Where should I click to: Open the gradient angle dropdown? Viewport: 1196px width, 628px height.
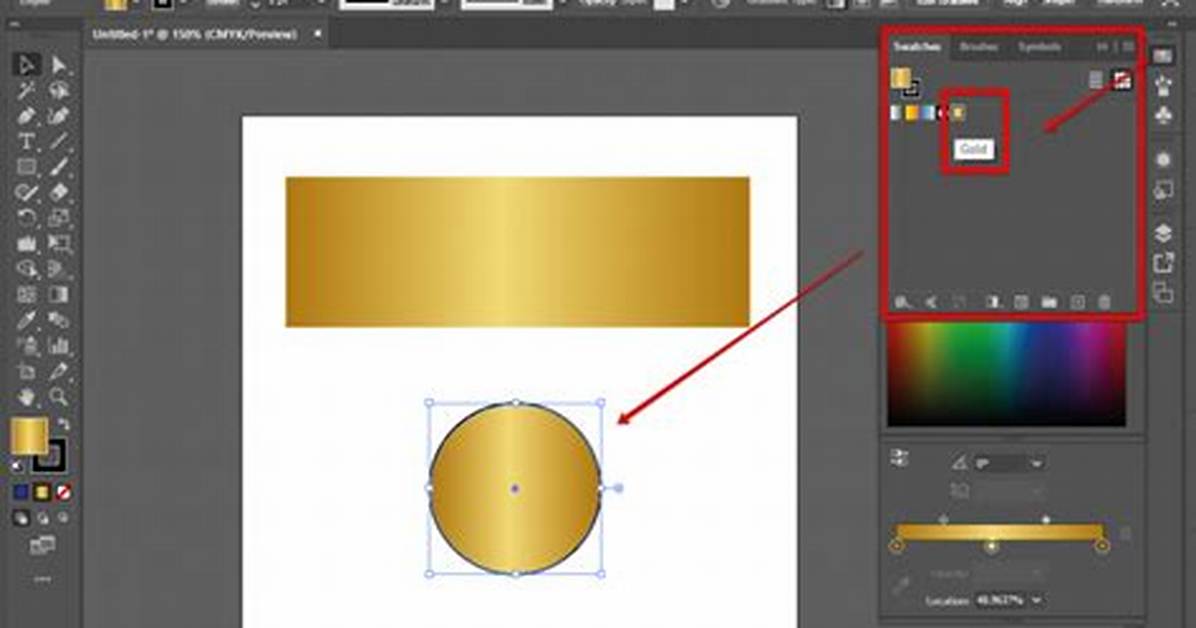click(x=1037, y=463)
